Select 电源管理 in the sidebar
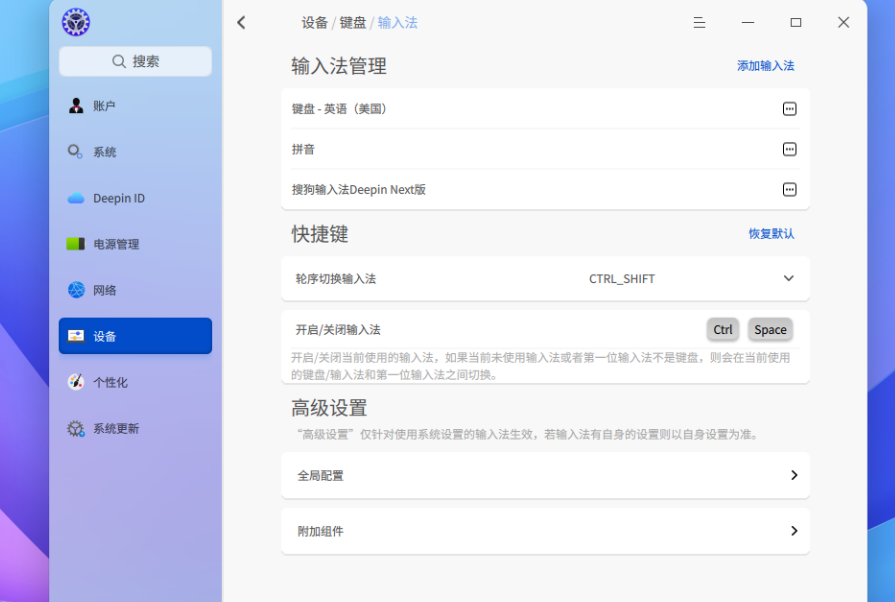895x602 pixels. [135, 244]
